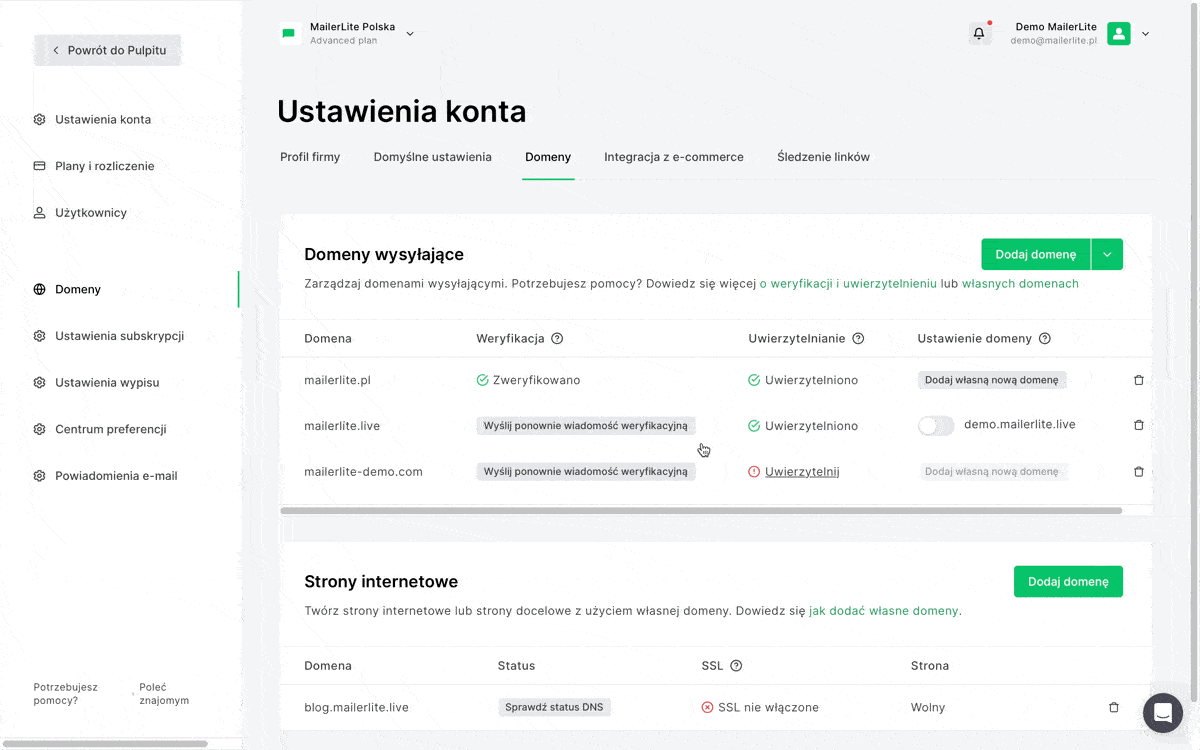Click the SSL help question-mark icon

coord(736,666)
